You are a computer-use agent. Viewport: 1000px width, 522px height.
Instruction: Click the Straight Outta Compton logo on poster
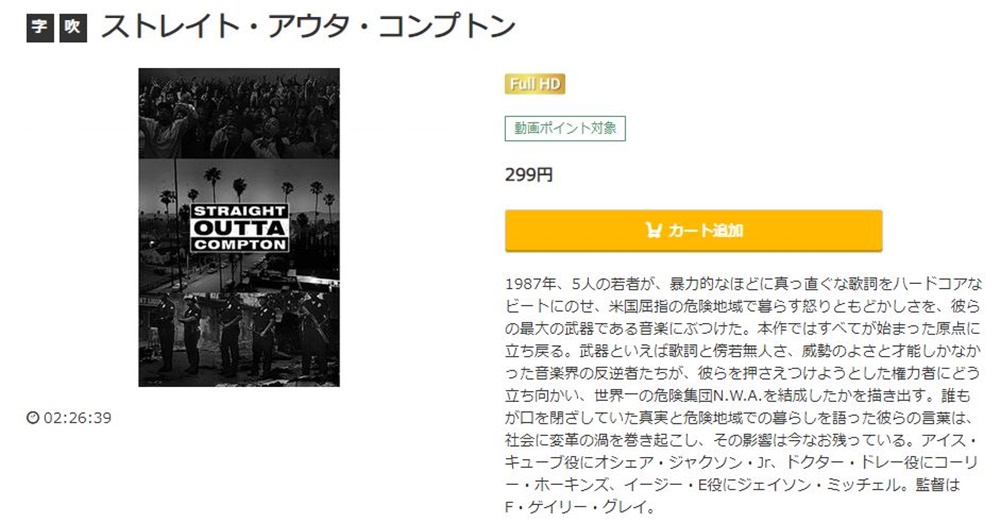pos(239,228)
